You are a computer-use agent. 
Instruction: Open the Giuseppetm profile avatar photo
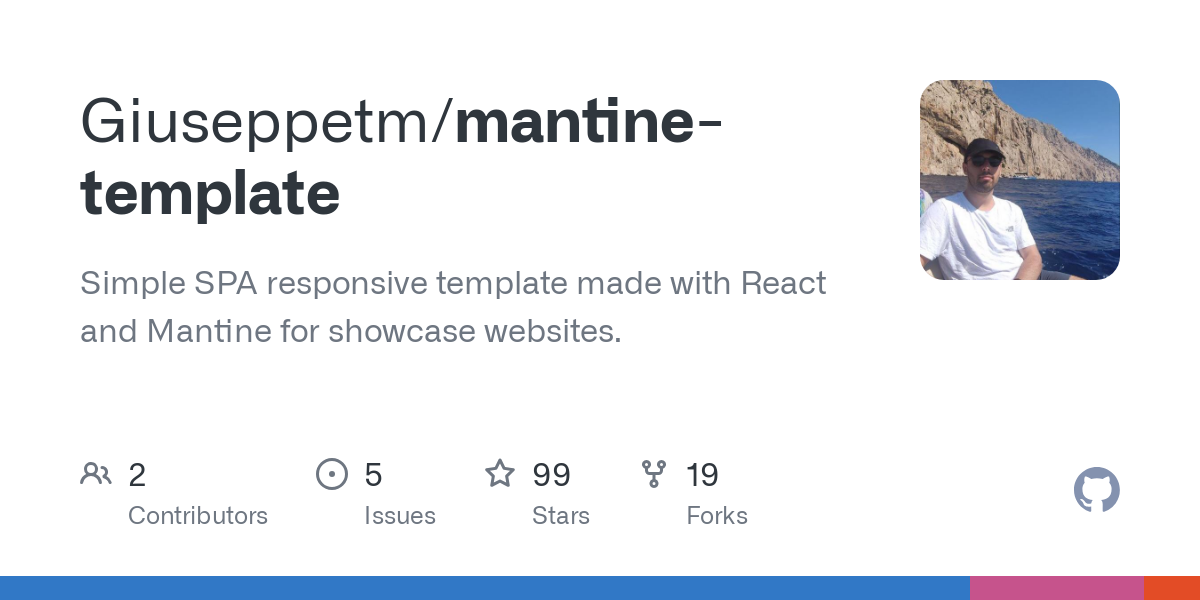tap(1019, 180)
